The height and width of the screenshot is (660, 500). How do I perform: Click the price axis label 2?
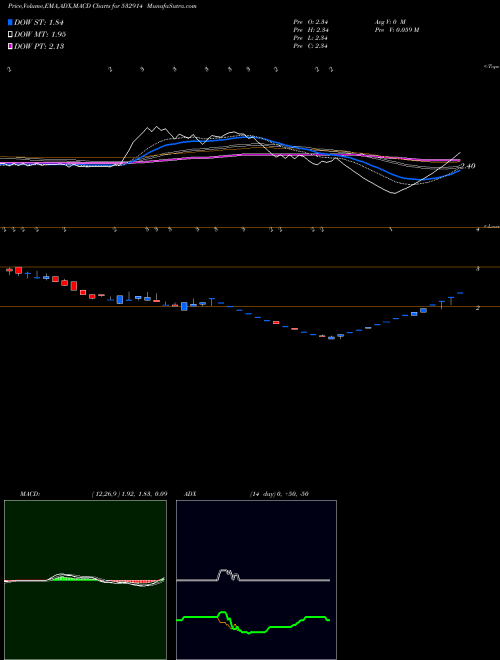tap(477, 308)
